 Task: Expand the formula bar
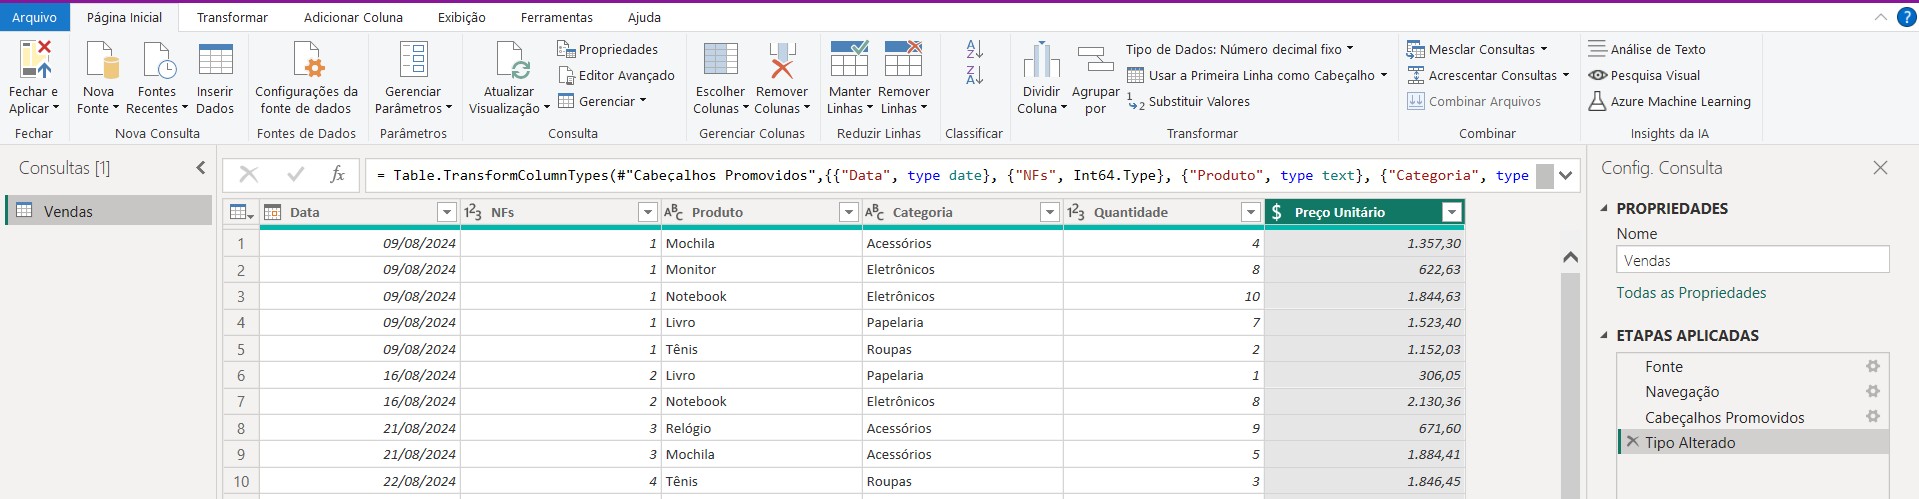(x=1566, y=175)
